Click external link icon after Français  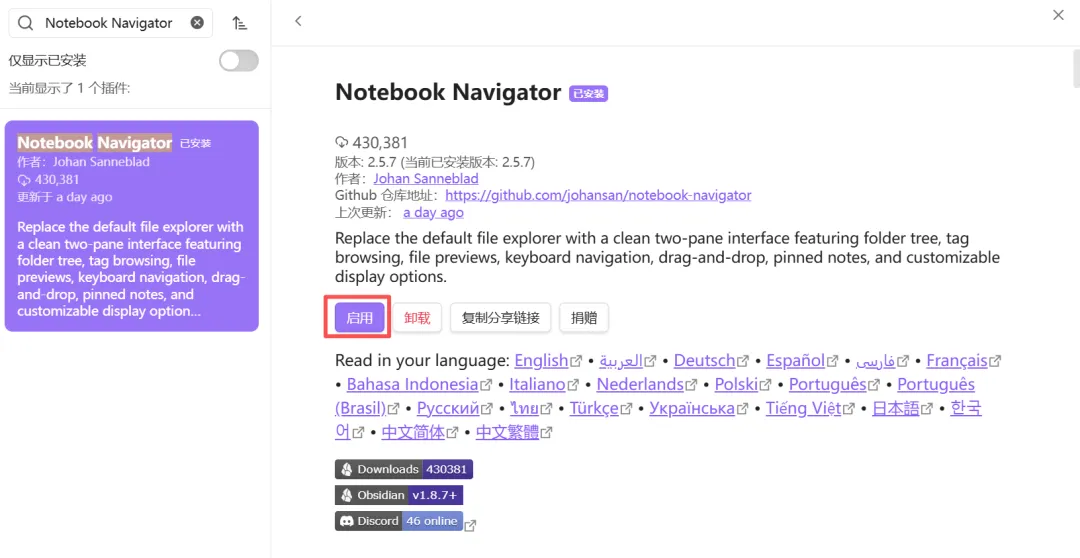[994, 361]
